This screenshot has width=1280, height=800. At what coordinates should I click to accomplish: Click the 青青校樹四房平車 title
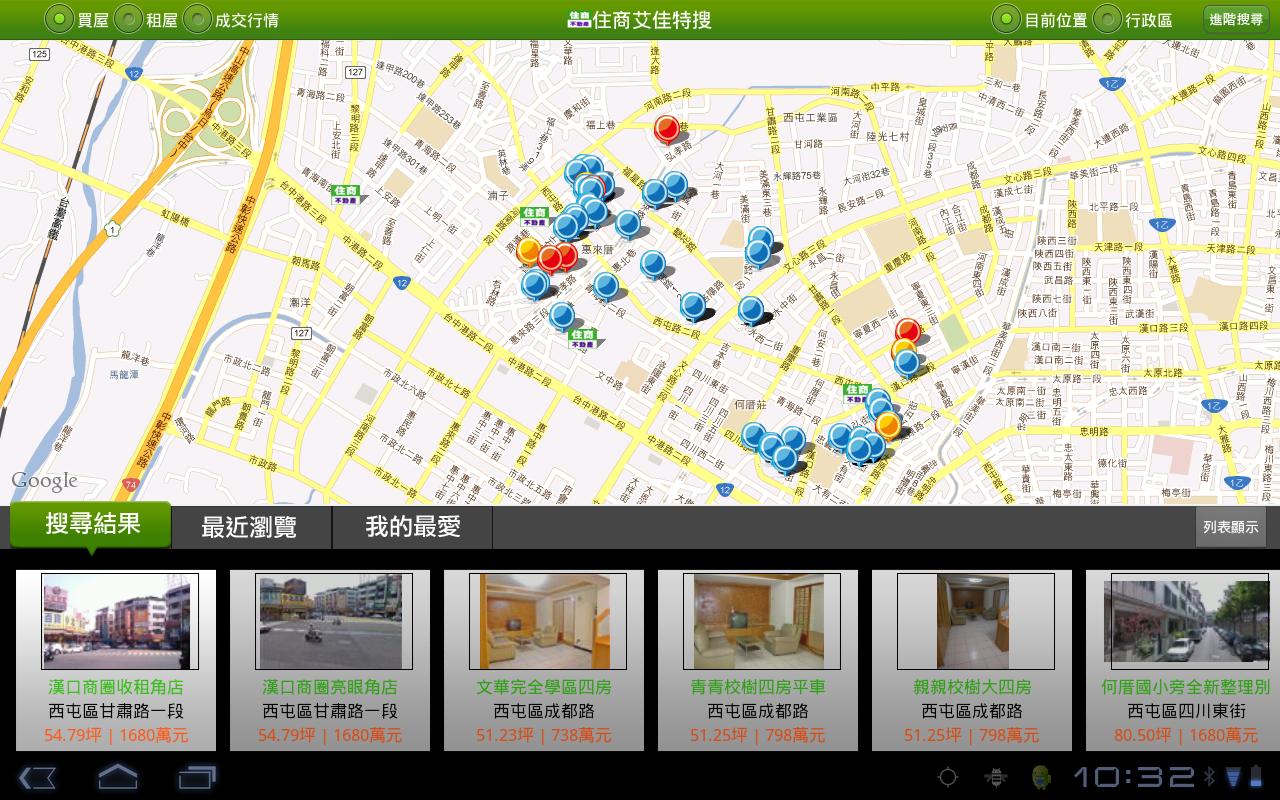pos(758,687)
